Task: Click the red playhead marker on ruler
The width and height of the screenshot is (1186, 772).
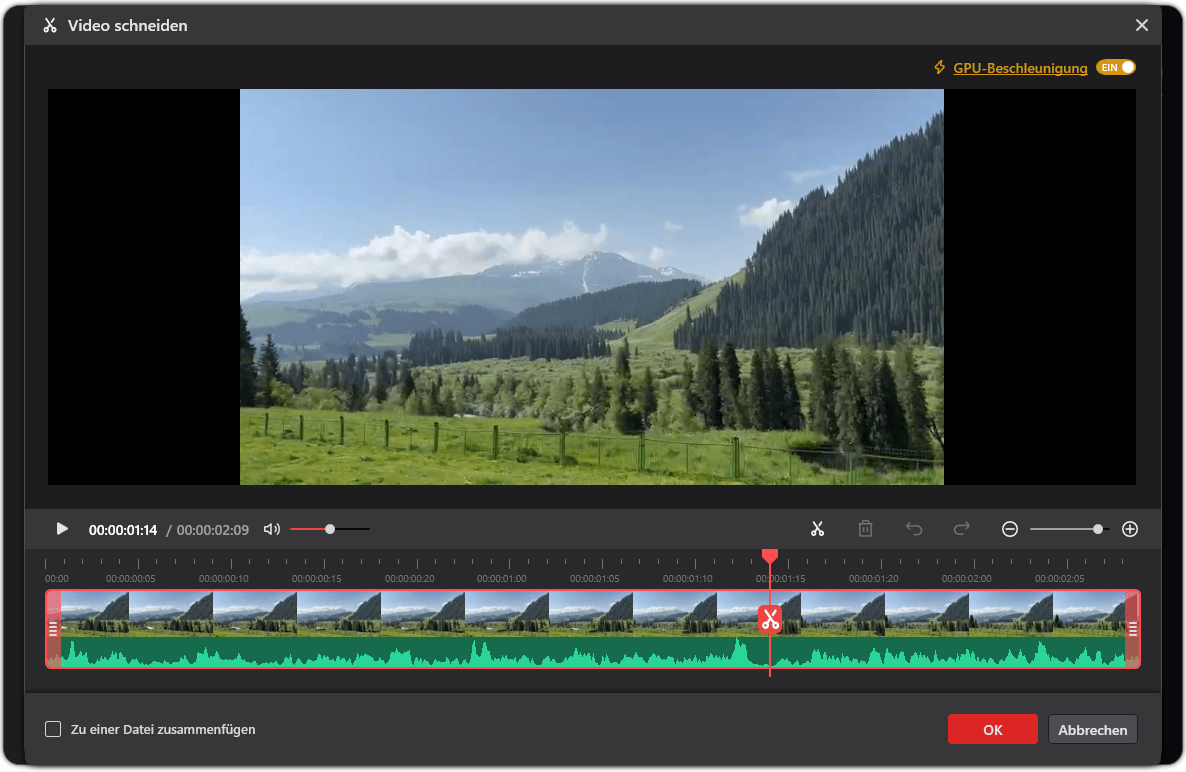Action: (x=770, y=557)
